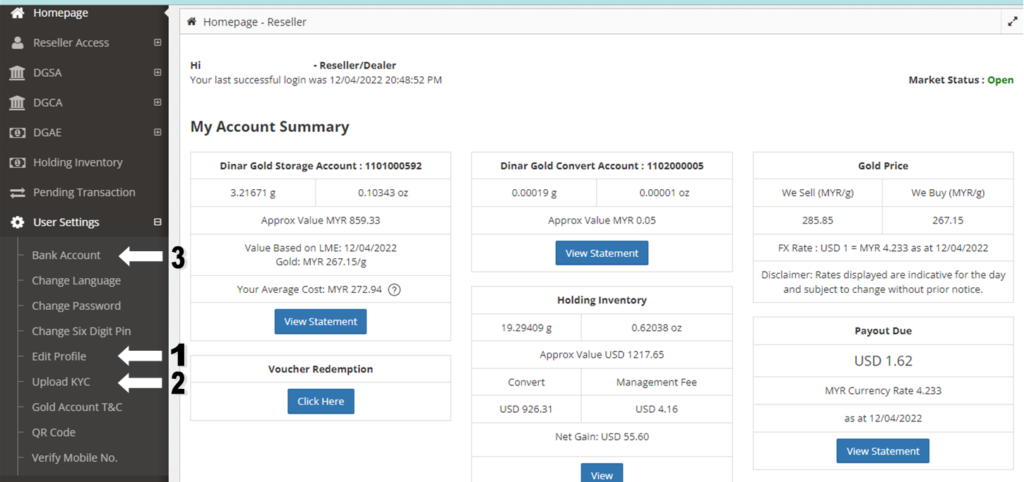The image size is (1024, 482).
Task: Open Change Six Digit Pin option
Action: (x=81, y=331)
